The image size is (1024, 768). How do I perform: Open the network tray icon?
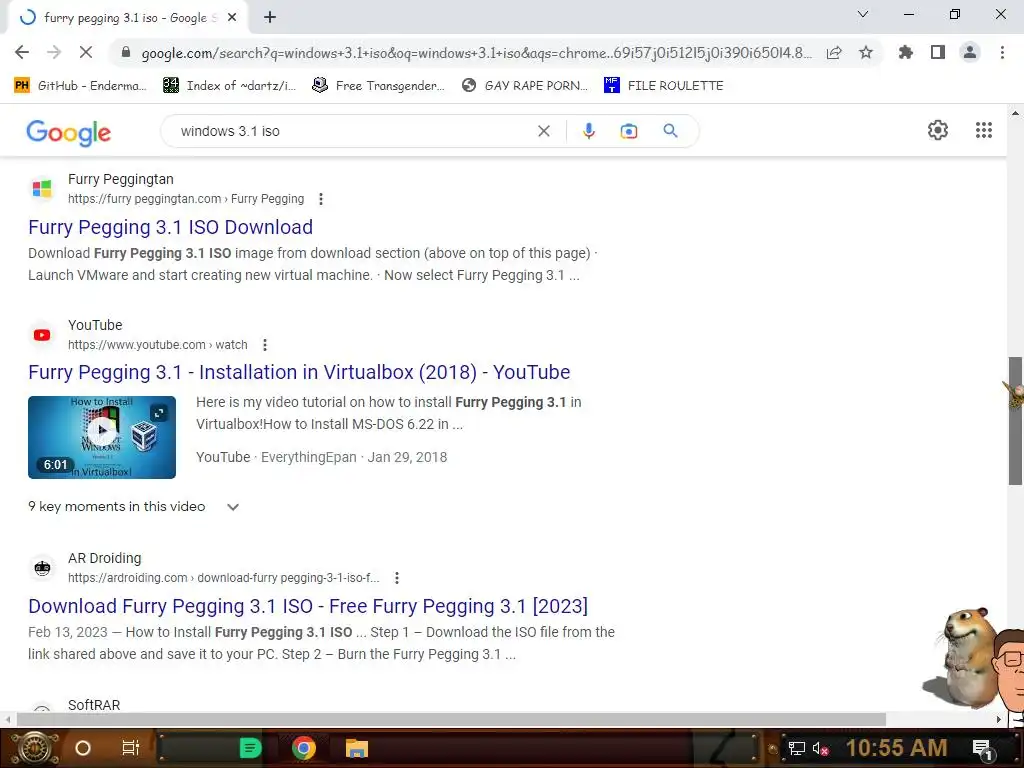pyautogui.click(x=796, y=748)
